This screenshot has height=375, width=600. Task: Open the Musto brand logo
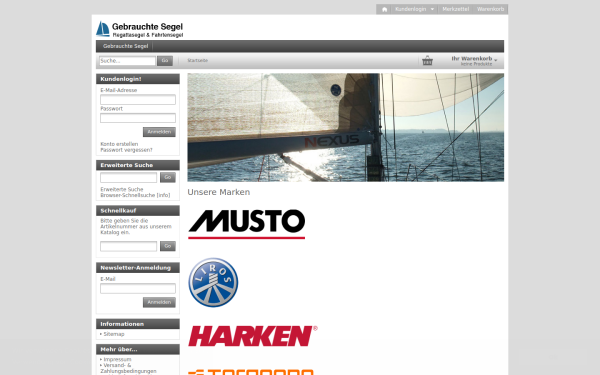[247, 224]
